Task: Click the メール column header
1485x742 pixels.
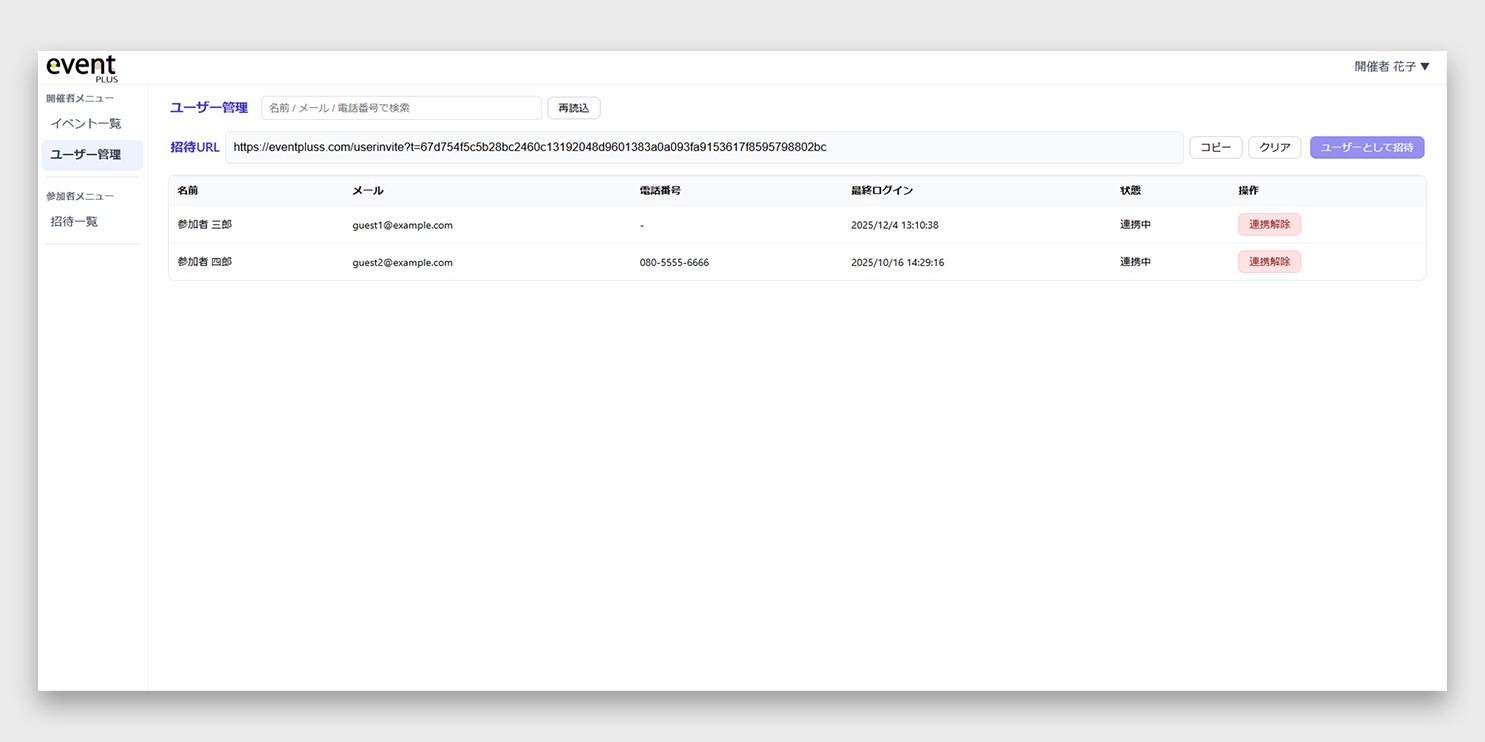Action: click(367, 191)
